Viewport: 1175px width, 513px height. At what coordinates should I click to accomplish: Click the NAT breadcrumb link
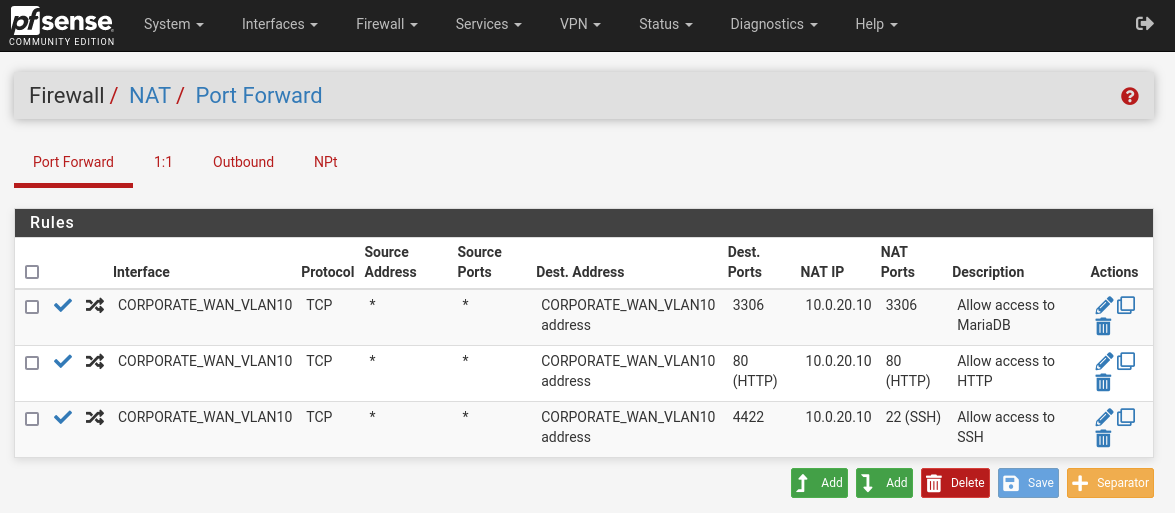(150, 96)
